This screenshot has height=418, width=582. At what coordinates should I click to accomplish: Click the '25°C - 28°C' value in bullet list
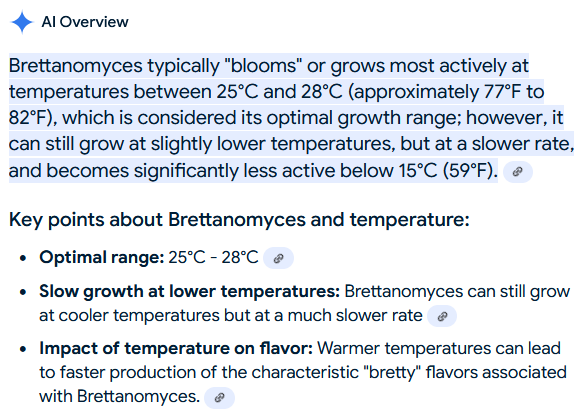[x=213, y=257]
